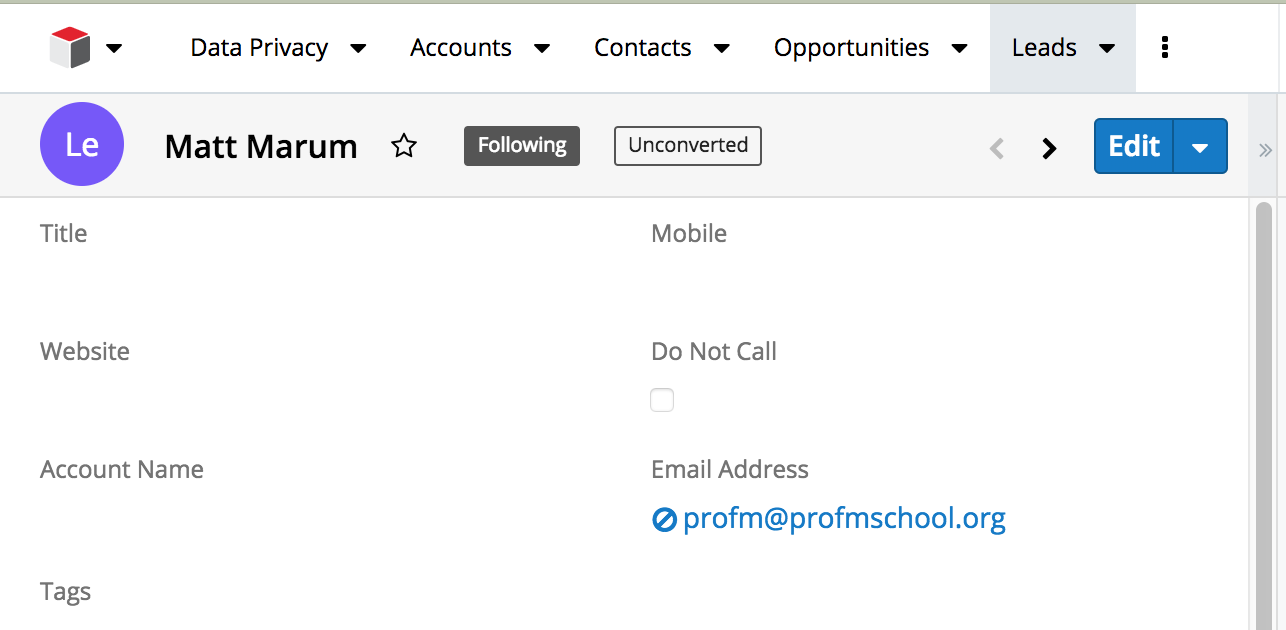Open the three-dot more modules menu
Viewport: 1286px width, 630px height.
(1164, 48)
